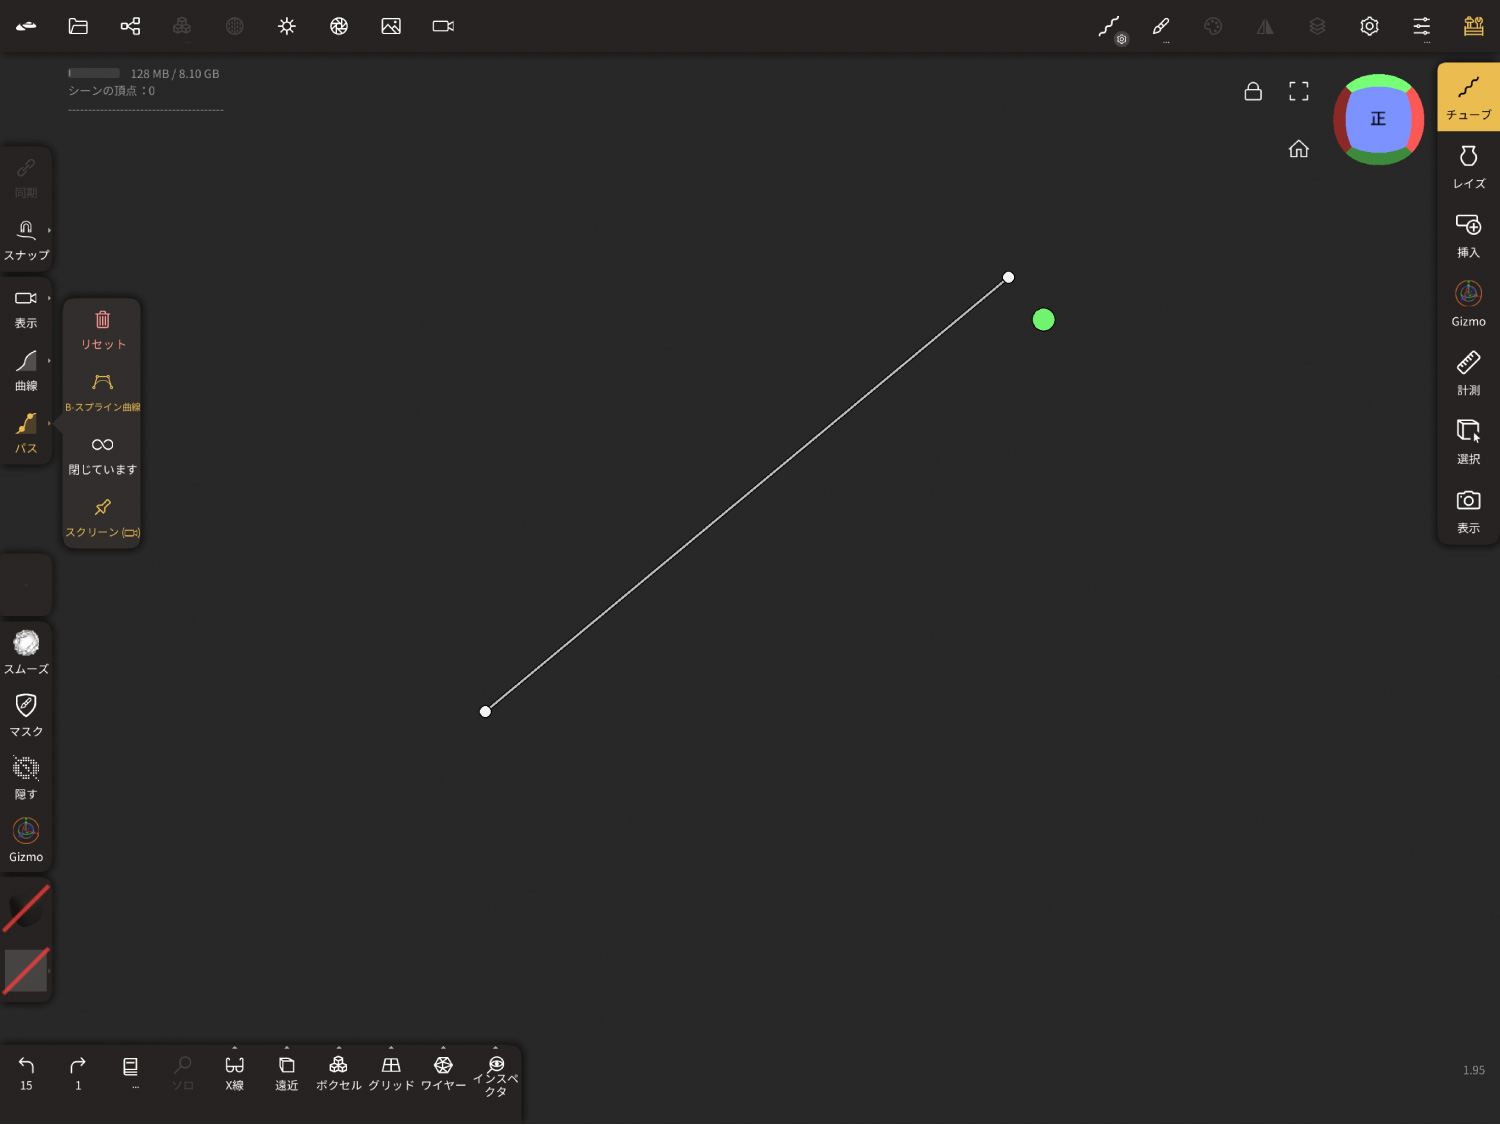The image size is (1500, 1125).
Task: Open the settings gear menu
Action: (1369, 27)
